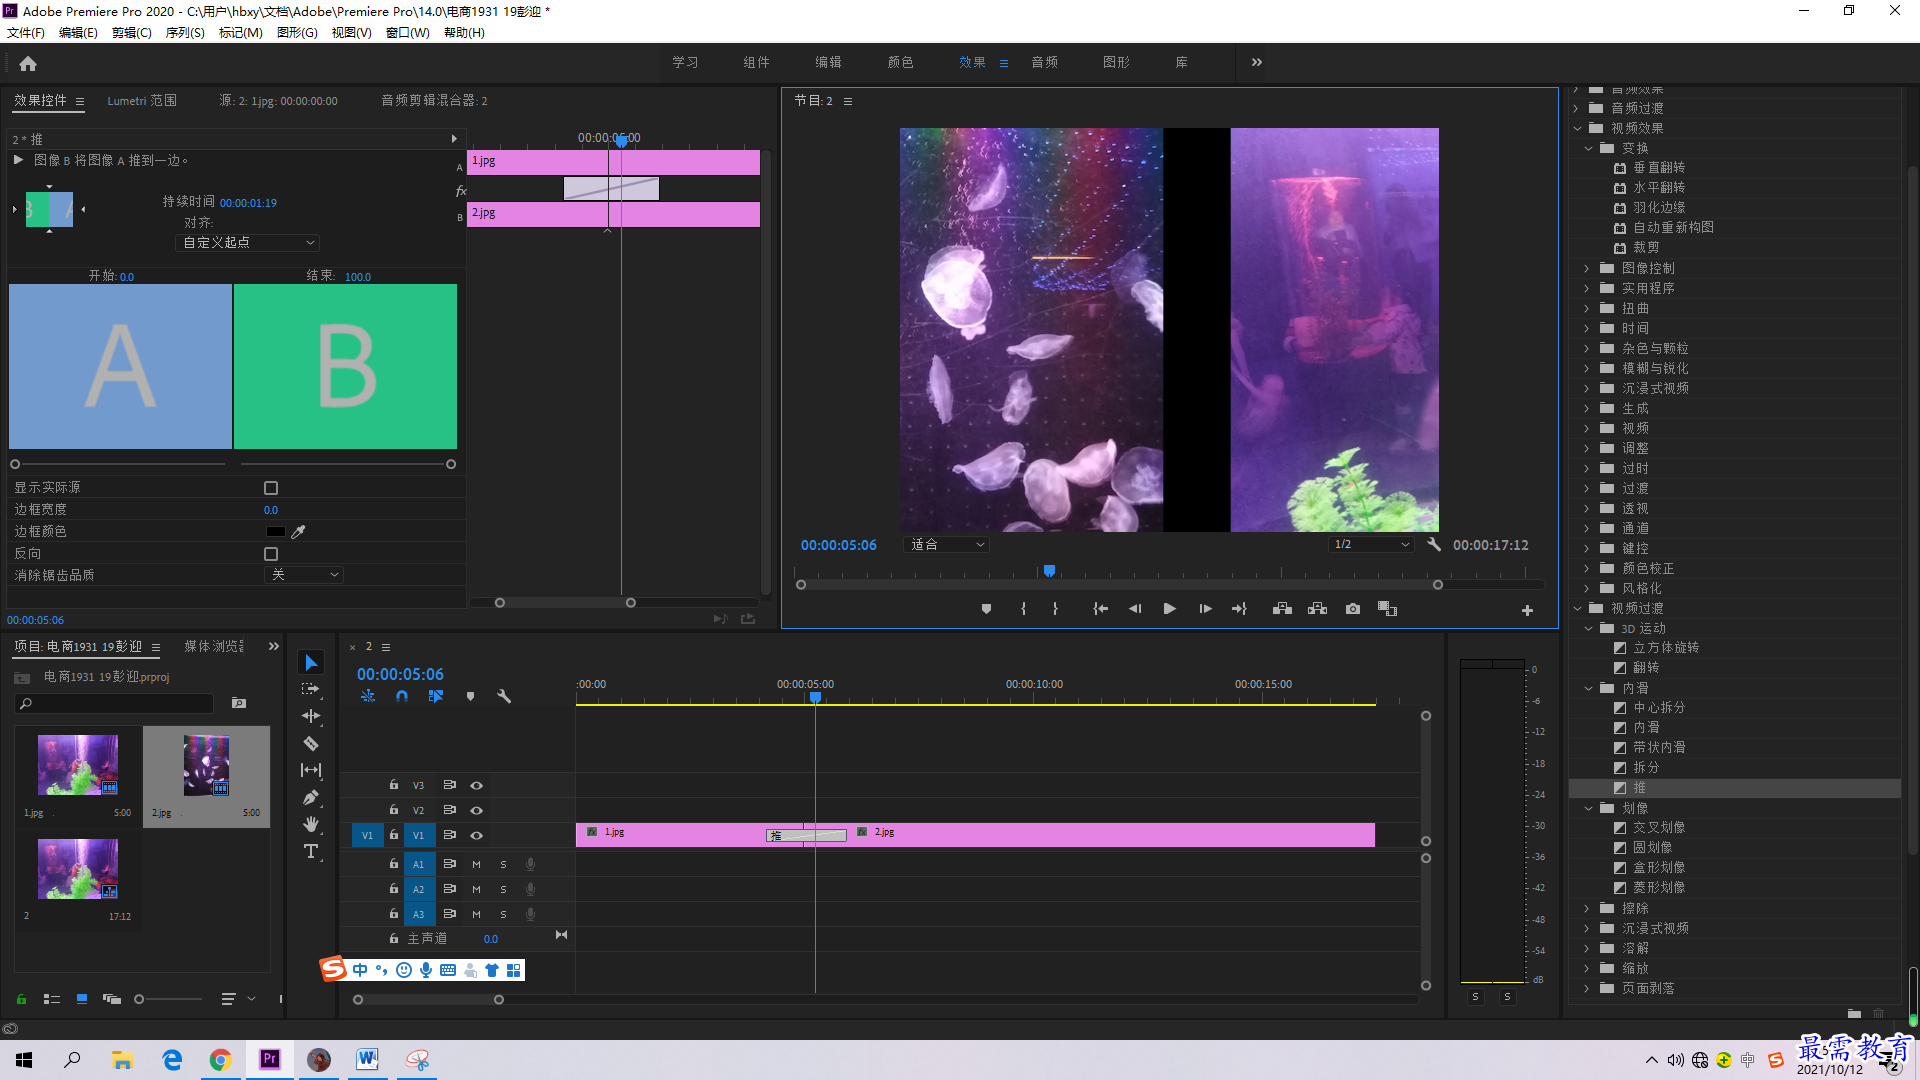Viewport: 1920px width, 1080px height.
Task: Enable the show actual sources checkbox
Action: click(x=270, y=488)
